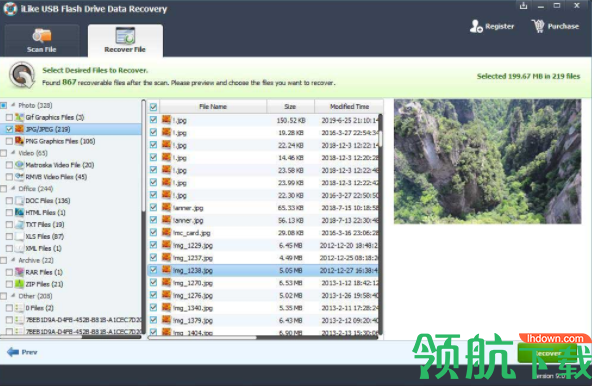Image resolution: width=592 pixels, height=386 pixels.
Task: Collapse the Office (244) tree node
Action: click(x=13, y=188)
